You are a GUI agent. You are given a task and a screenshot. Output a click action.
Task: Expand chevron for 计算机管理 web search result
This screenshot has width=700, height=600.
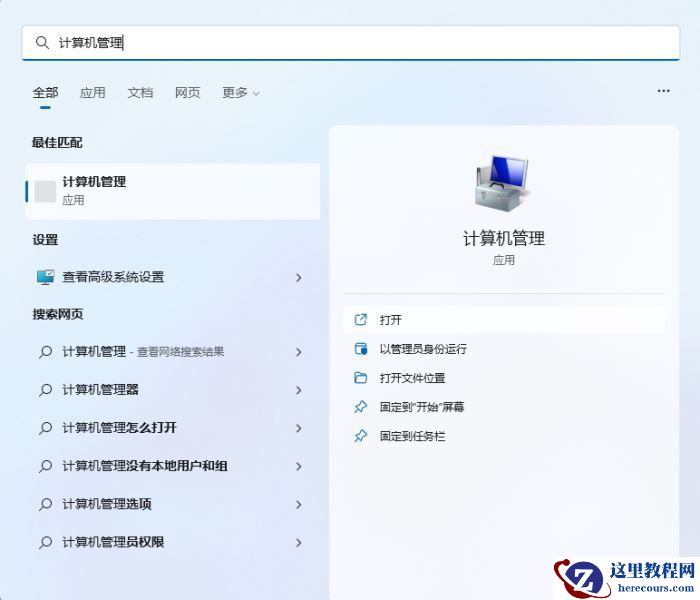[299, 352]
